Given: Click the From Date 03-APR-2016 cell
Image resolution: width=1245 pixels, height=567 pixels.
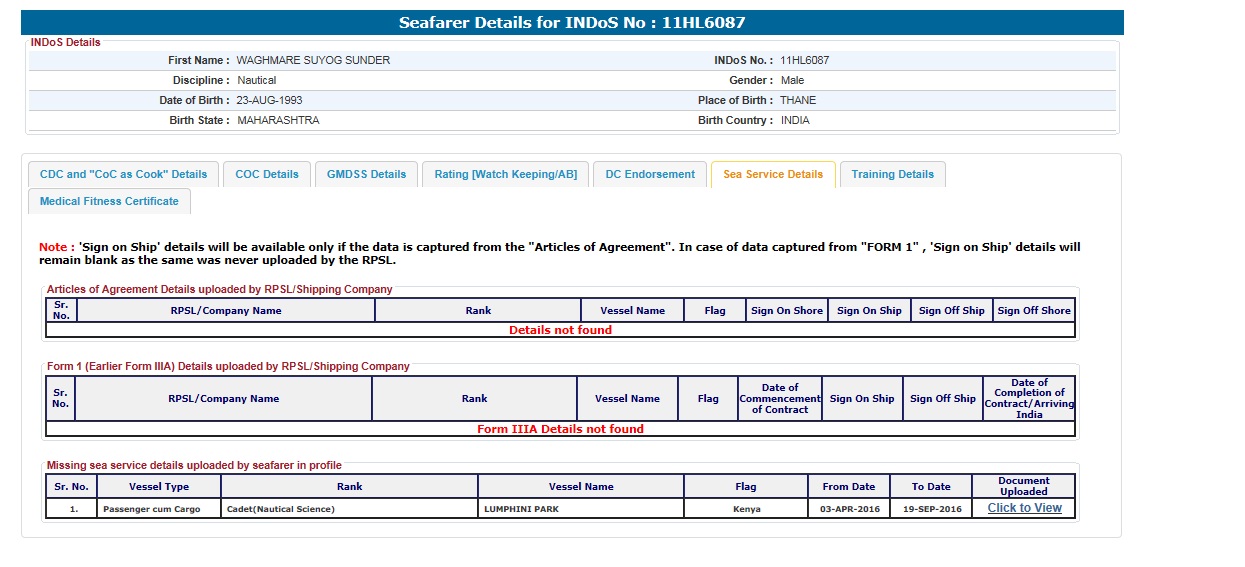Looking at the screenshot, I should (x=848, y=509).
